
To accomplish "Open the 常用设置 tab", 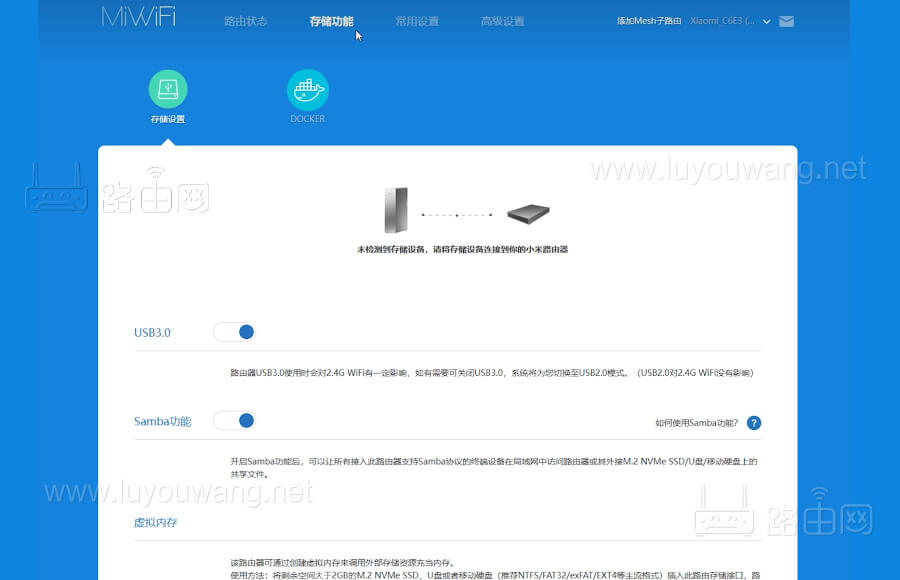I will click(x=417, y=20).
